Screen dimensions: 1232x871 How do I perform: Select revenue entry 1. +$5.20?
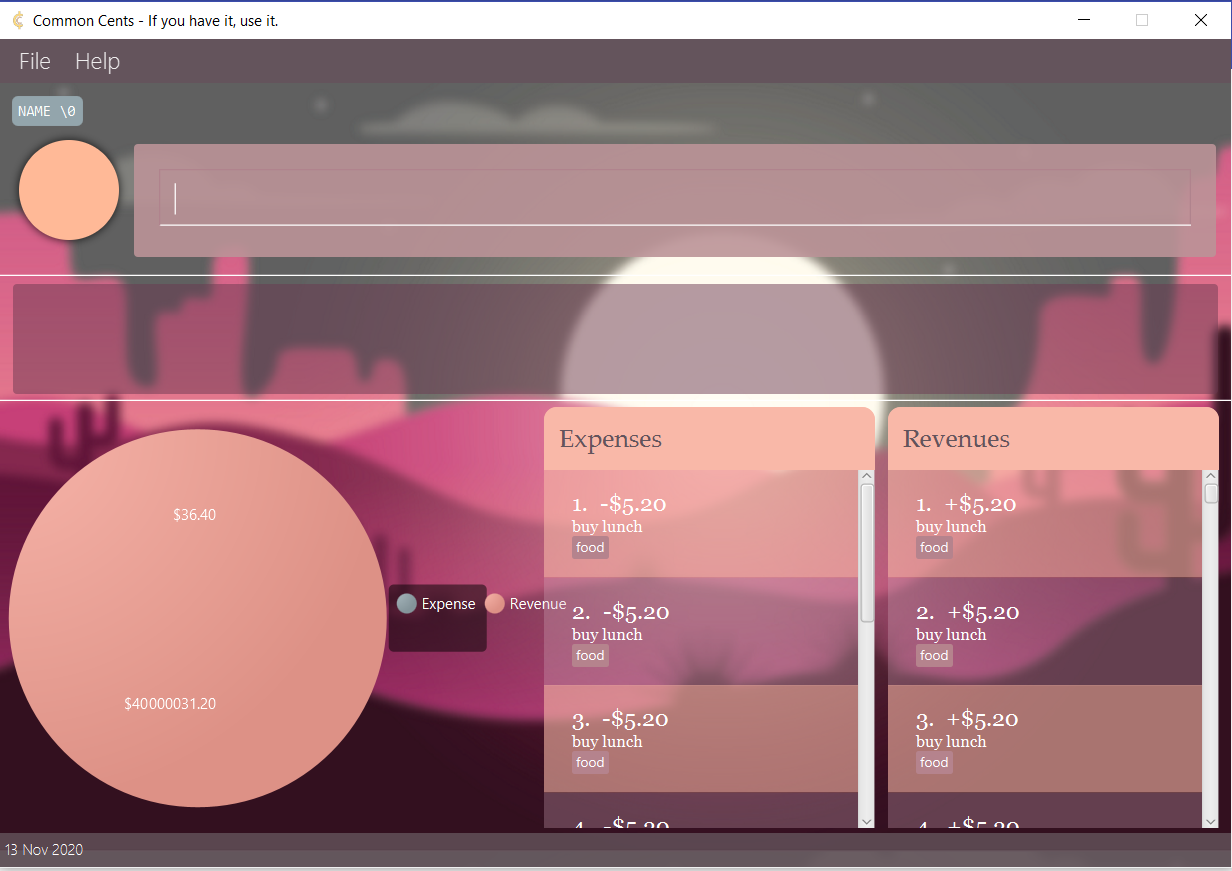(1045, 524)
